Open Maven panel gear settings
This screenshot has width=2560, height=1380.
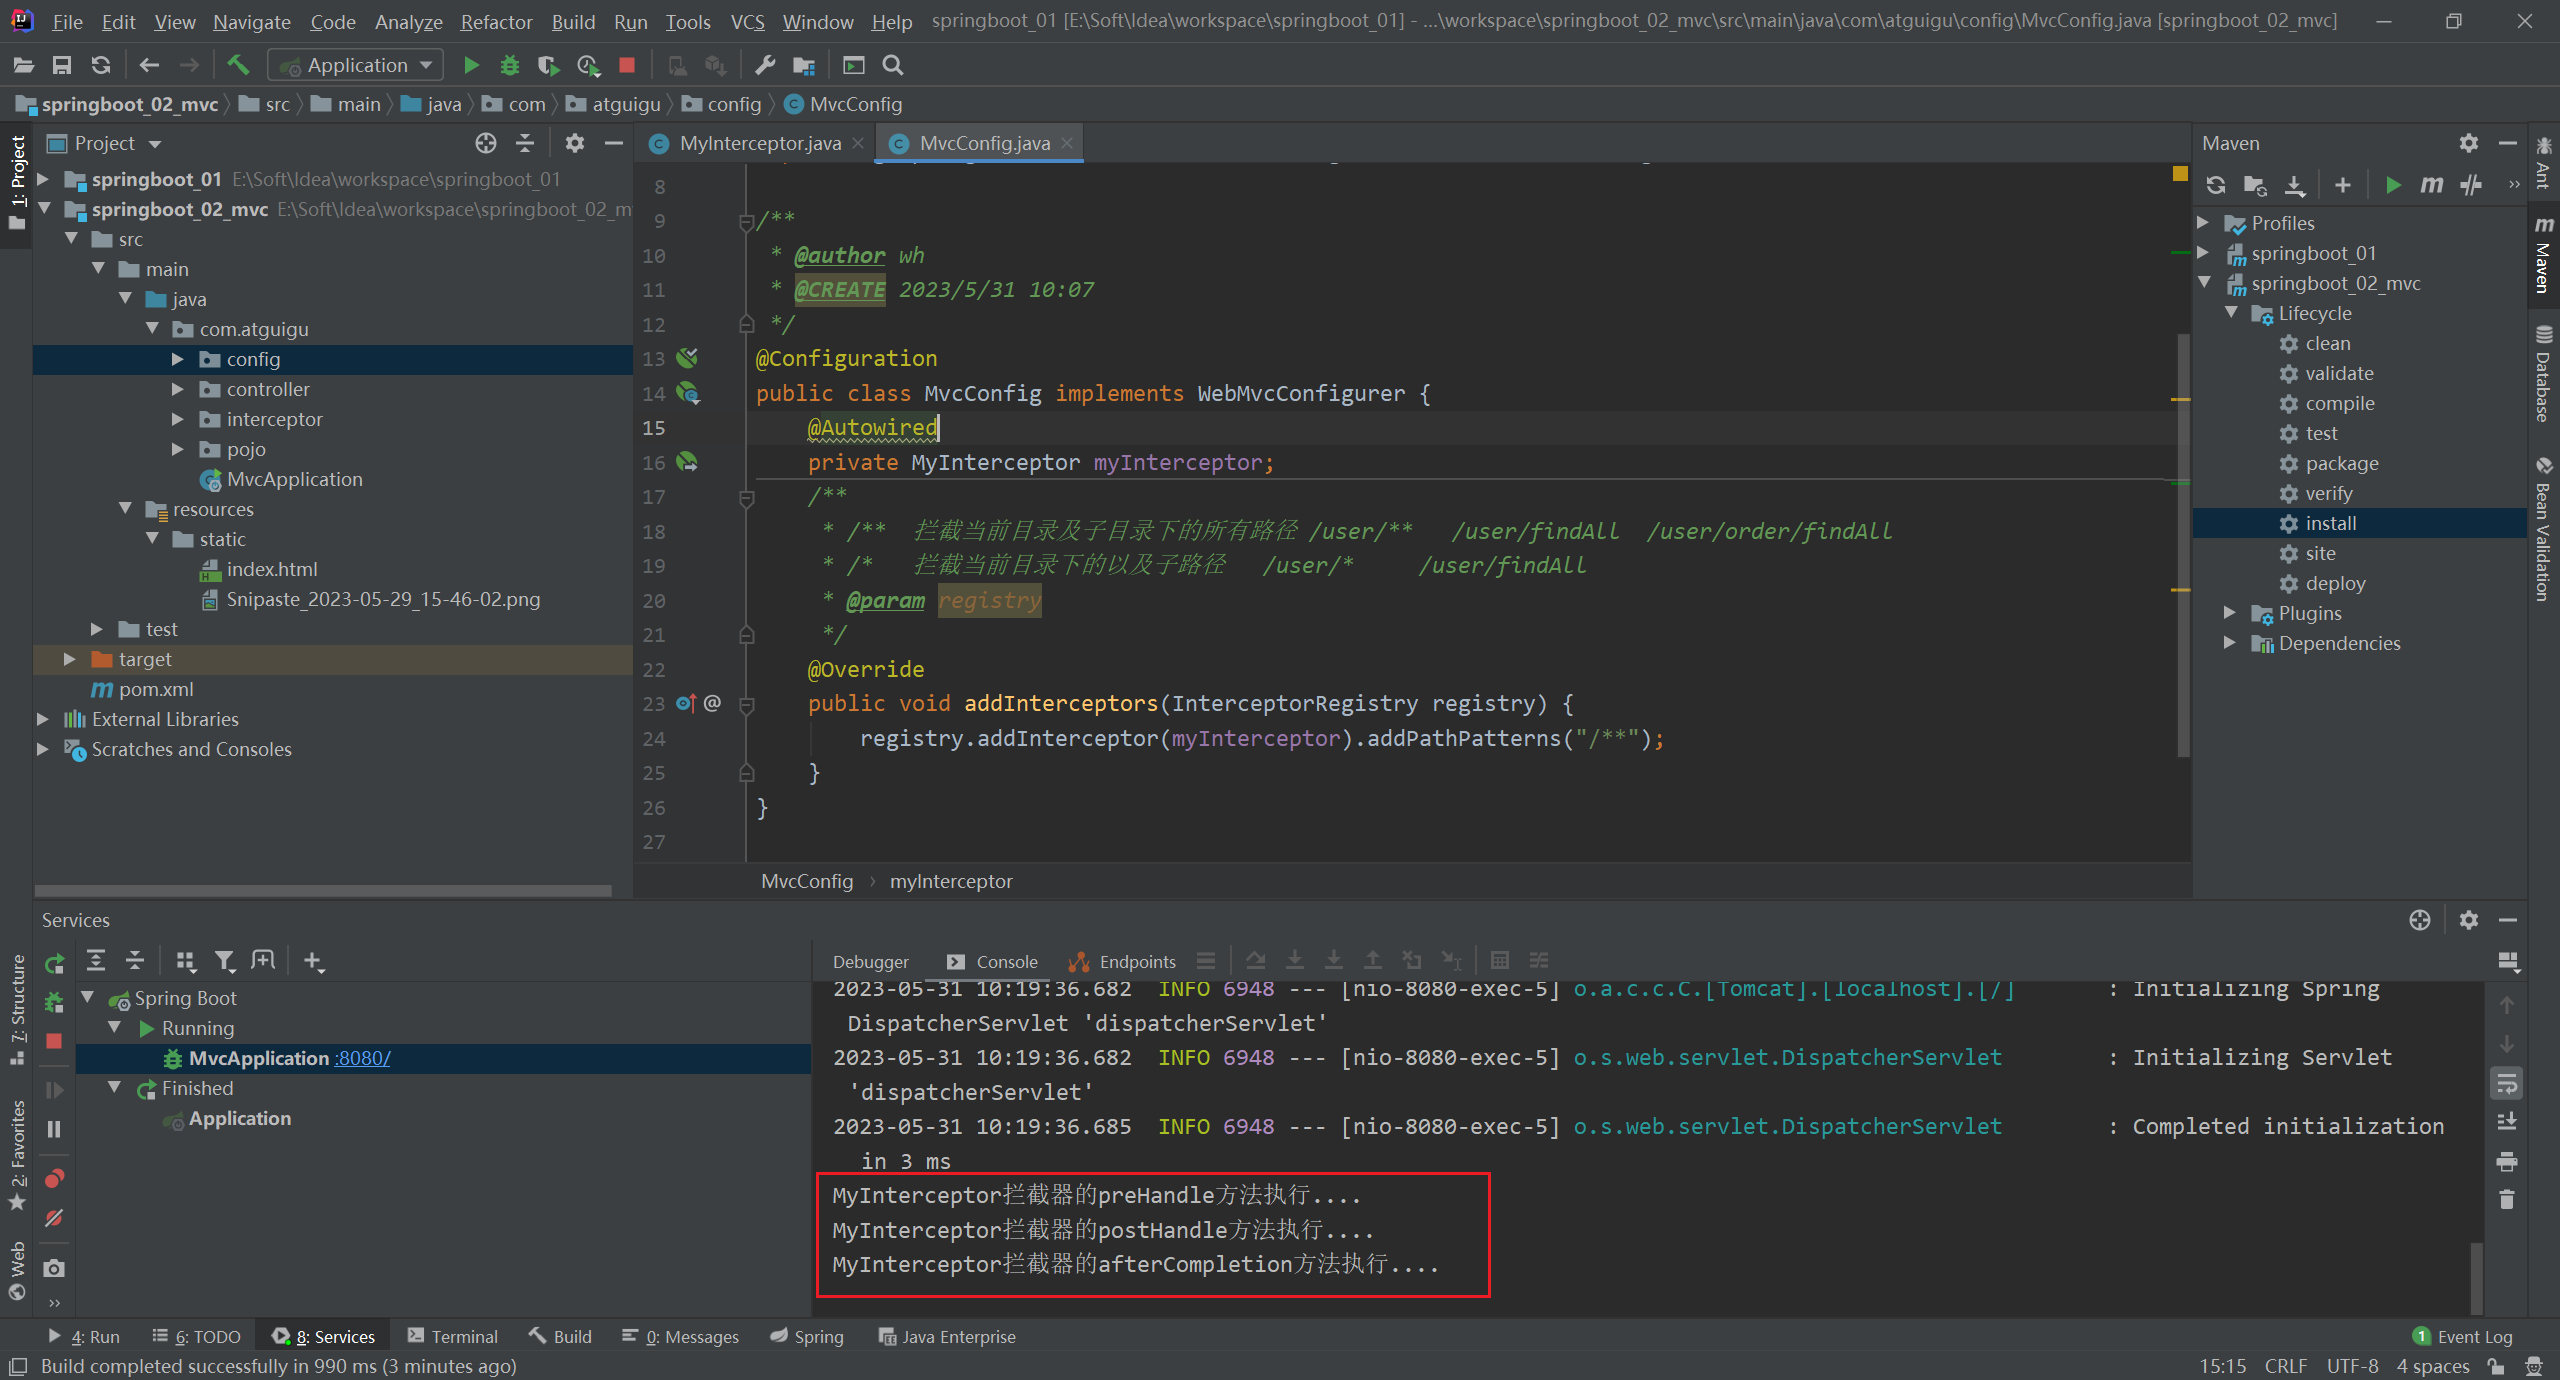click(2469, 143)
